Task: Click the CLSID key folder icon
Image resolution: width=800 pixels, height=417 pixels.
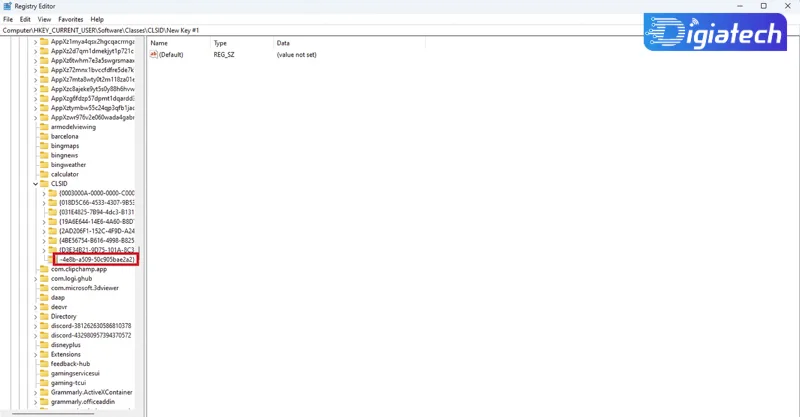Action: tap(44, 184)
